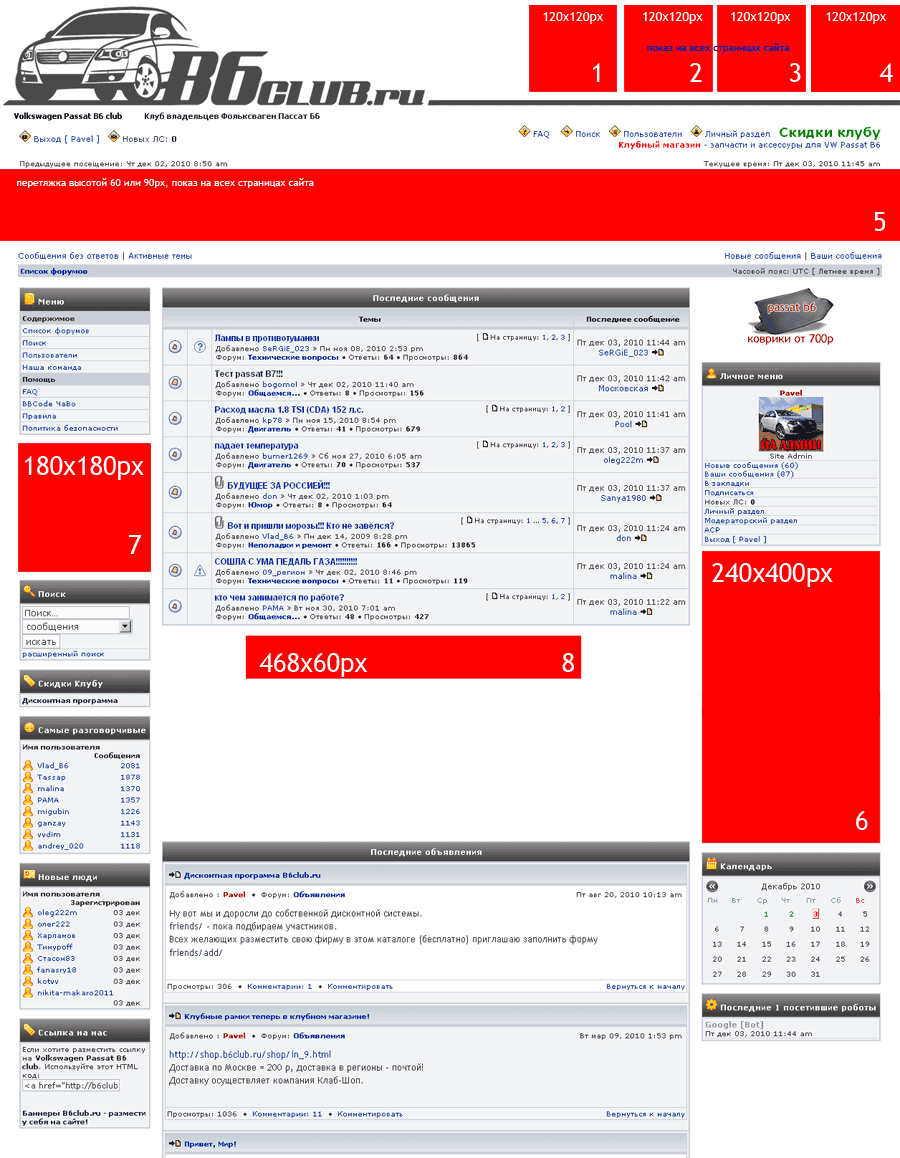
Task: Open the Сообщения без ответов link
Action: click(68, 256)
